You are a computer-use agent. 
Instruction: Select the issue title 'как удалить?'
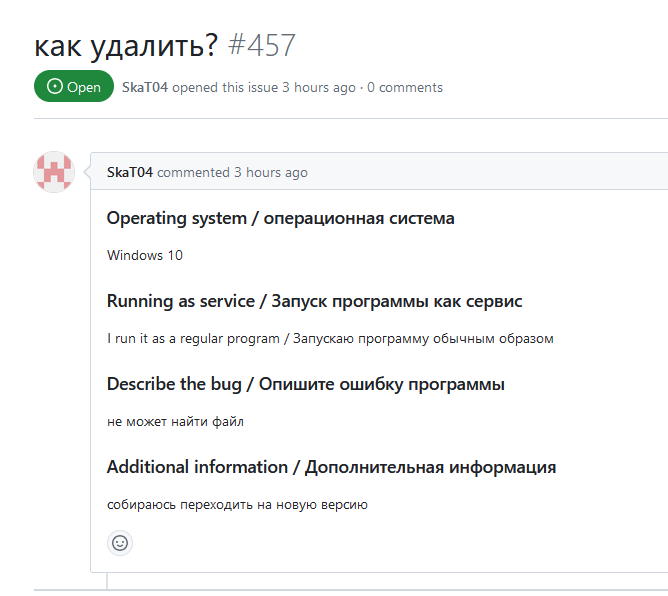(x=126, y=45)
